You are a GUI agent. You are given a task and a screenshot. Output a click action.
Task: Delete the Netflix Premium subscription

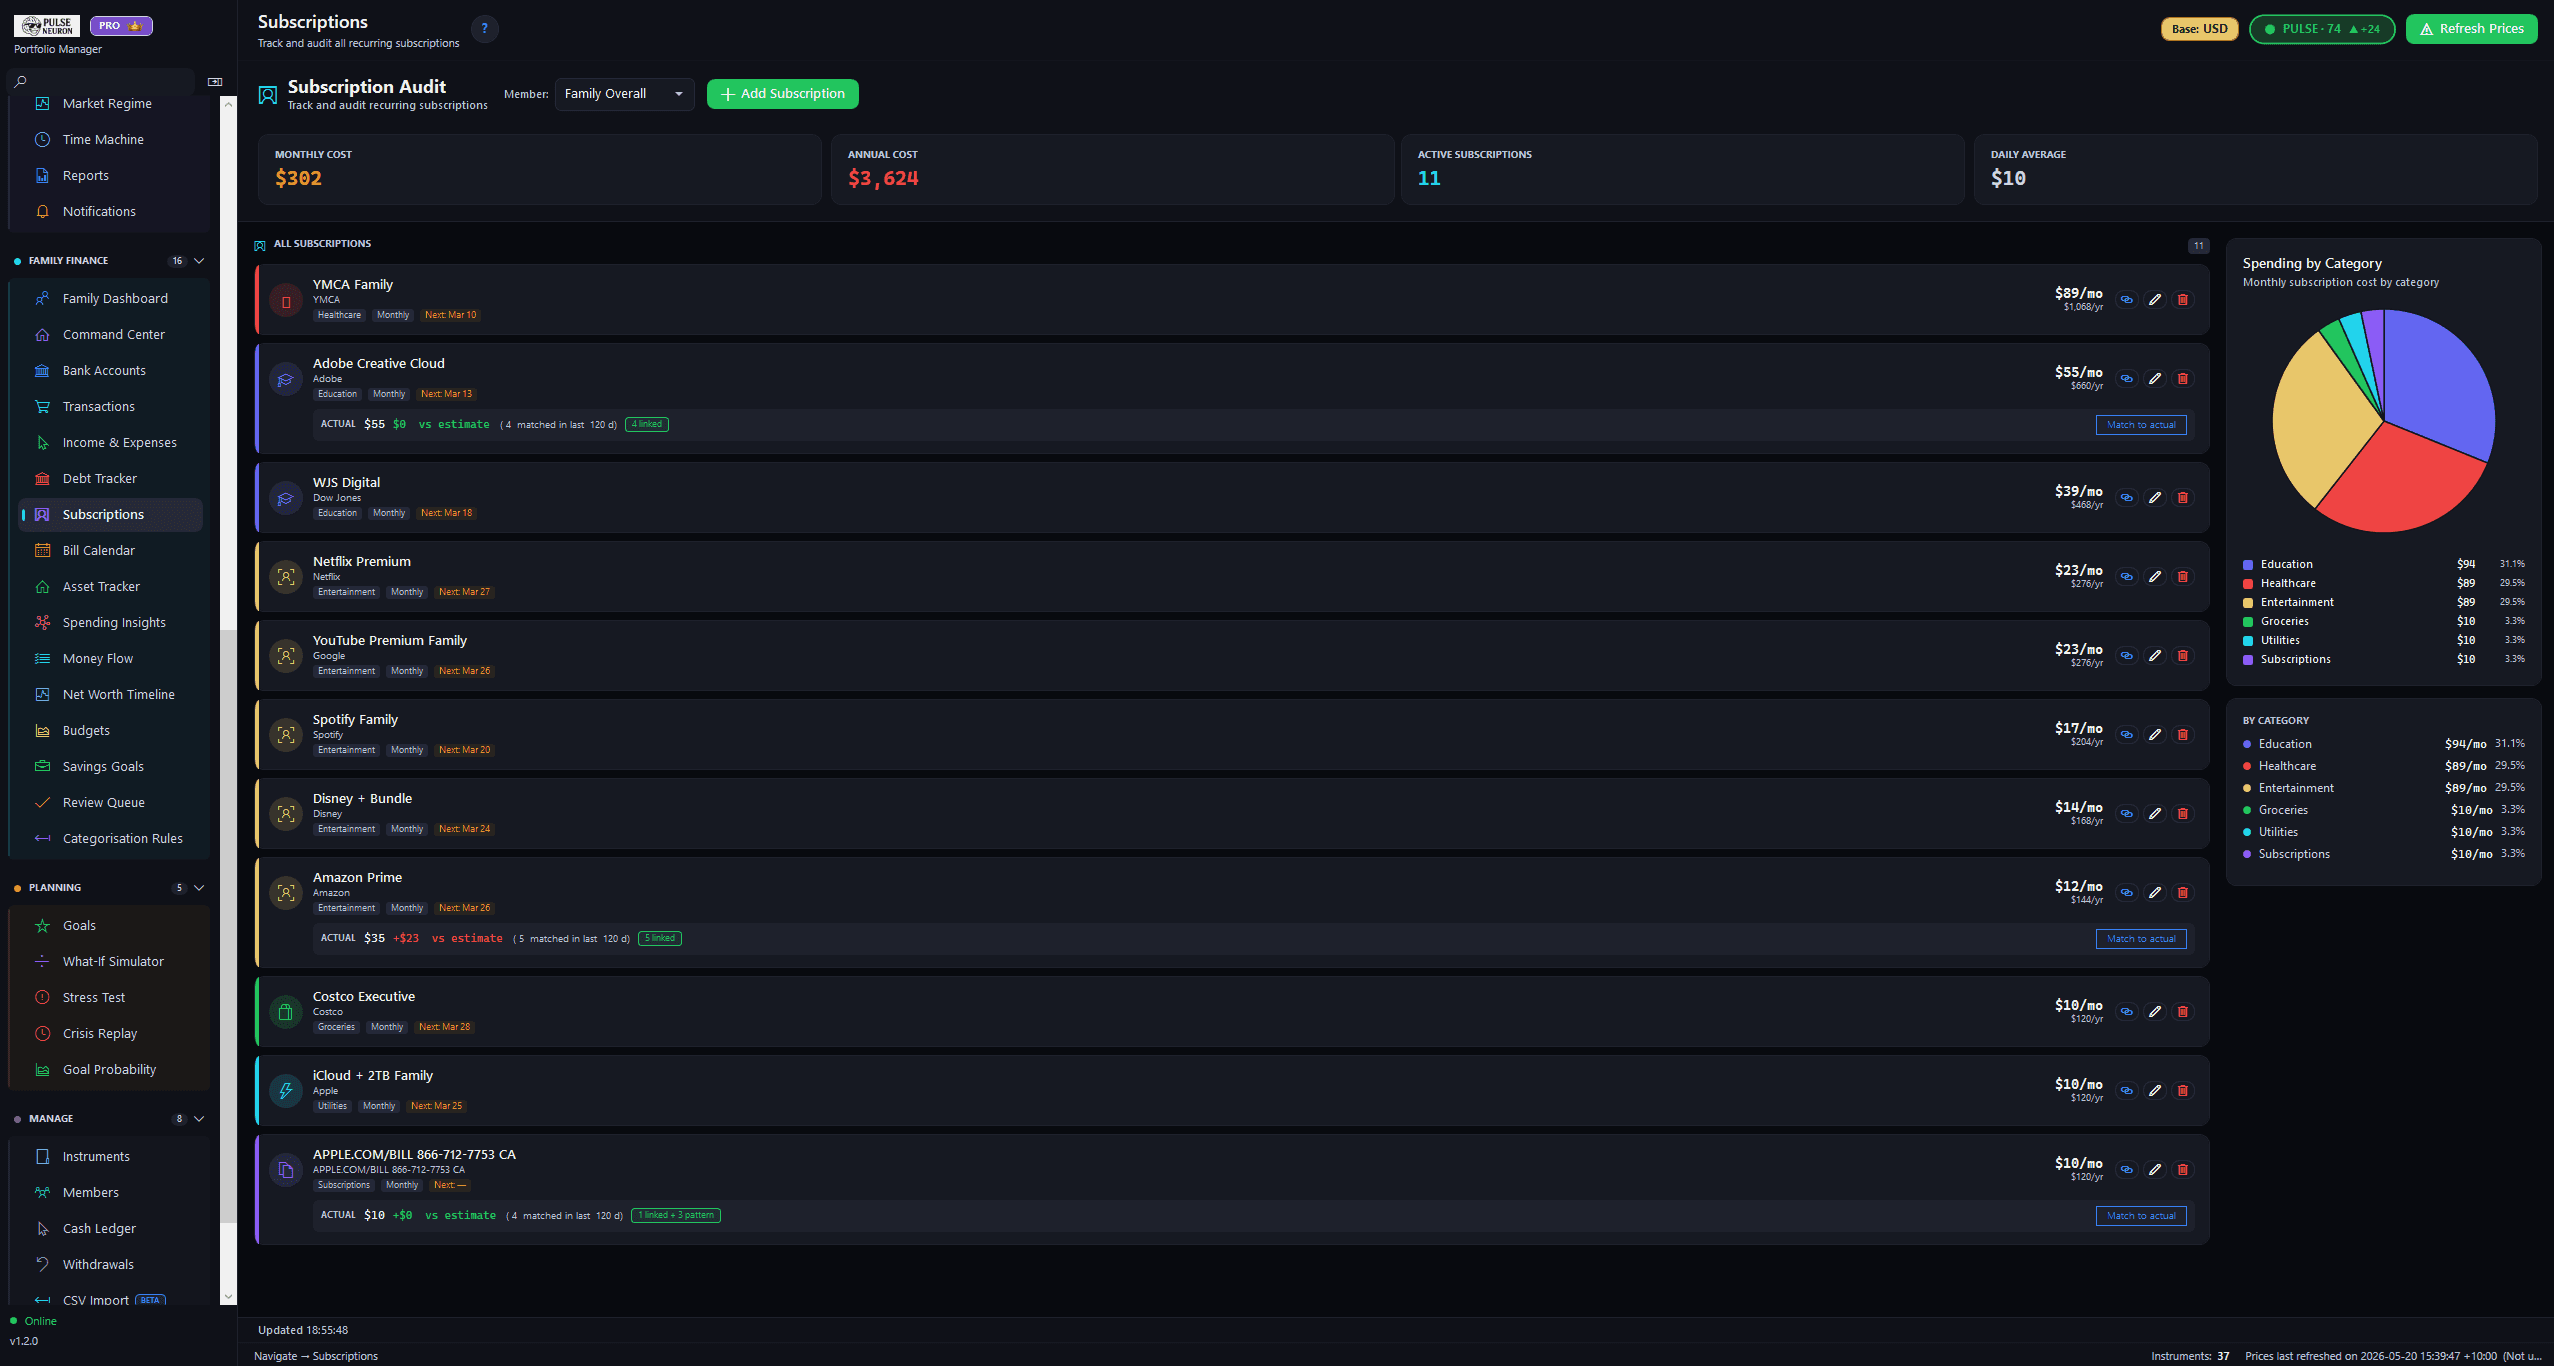pyautogui.click(x=2183, y=577)
